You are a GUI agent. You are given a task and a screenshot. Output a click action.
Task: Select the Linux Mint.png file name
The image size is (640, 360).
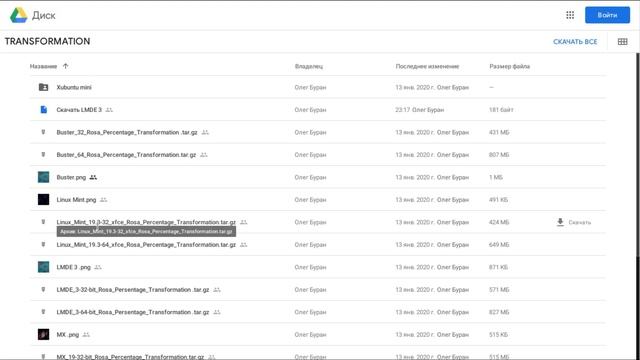click(x=76, y=200)
